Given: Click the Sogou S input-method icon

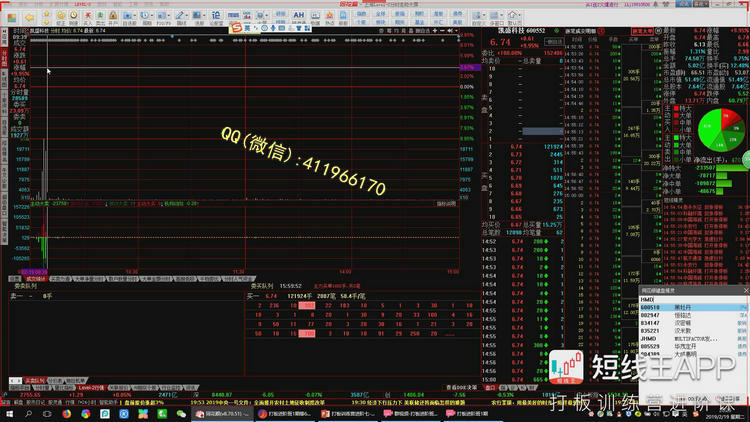Looking at the screenshot, I should (236, 28).
